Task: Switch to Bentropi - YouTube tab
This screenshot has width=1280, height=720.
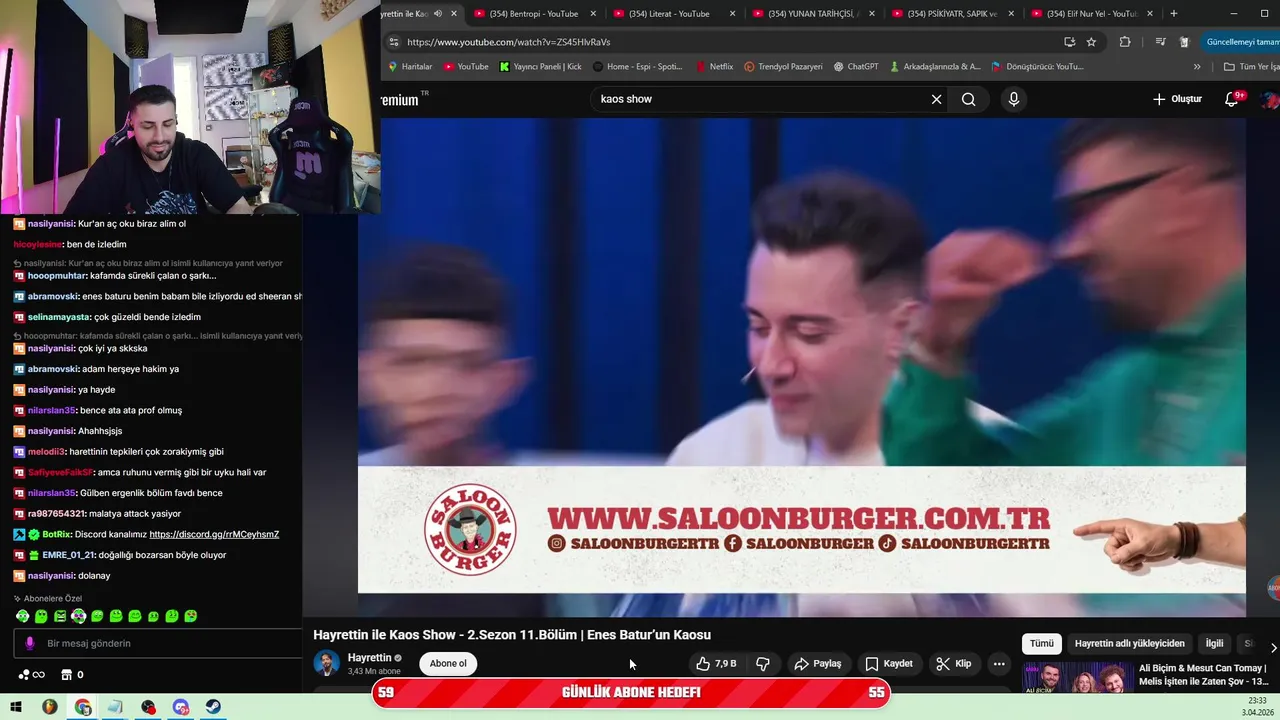Action: pos(534,14)
